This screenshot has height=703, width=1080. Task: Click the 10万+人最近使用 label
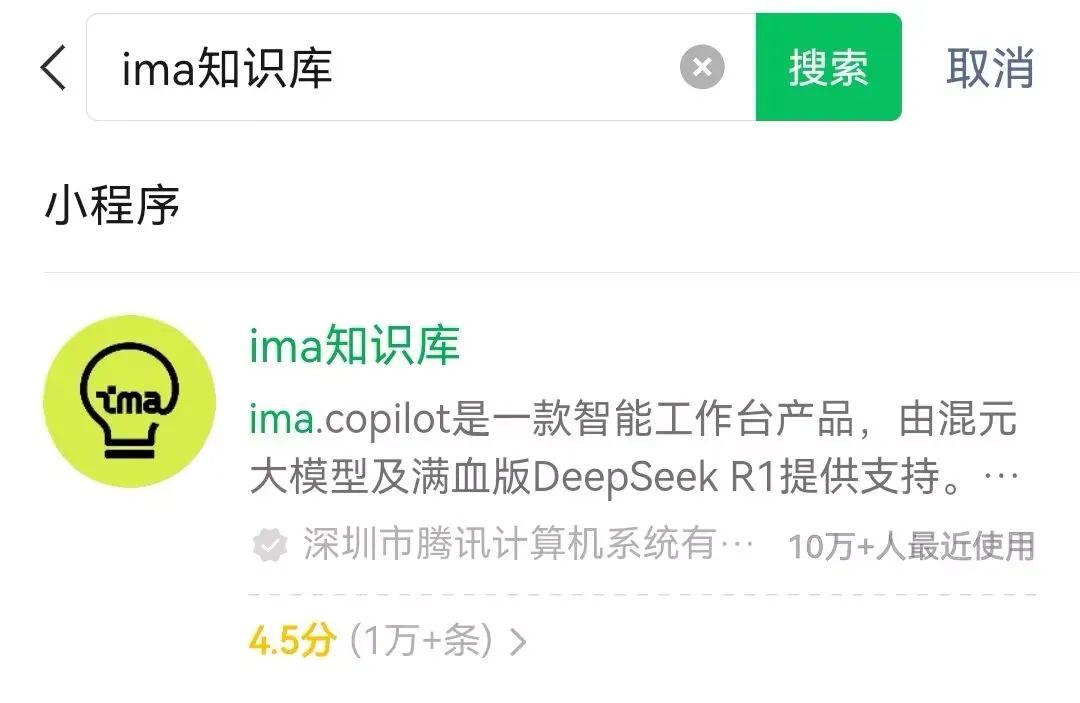[911, 546]
